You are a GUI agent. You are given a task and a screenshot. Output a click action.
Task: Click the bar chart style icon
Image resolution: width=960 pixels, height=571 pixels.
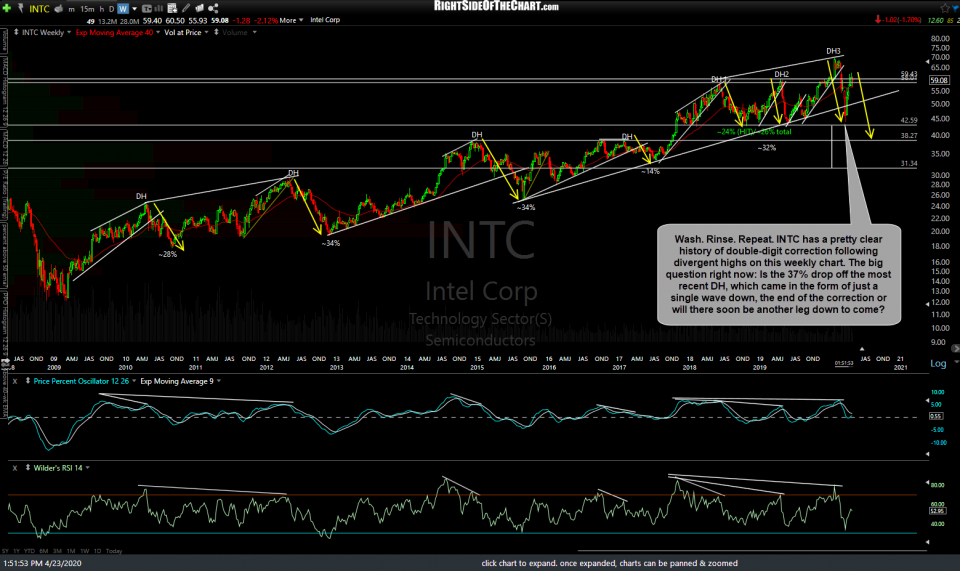pos(159,9)
